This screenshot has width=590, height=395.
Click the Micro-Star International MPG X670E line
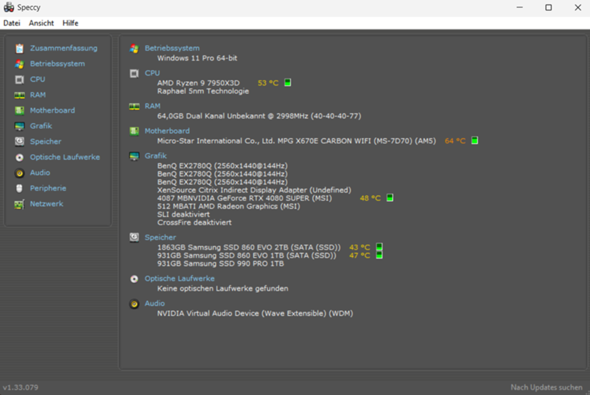tap(297, 141)
